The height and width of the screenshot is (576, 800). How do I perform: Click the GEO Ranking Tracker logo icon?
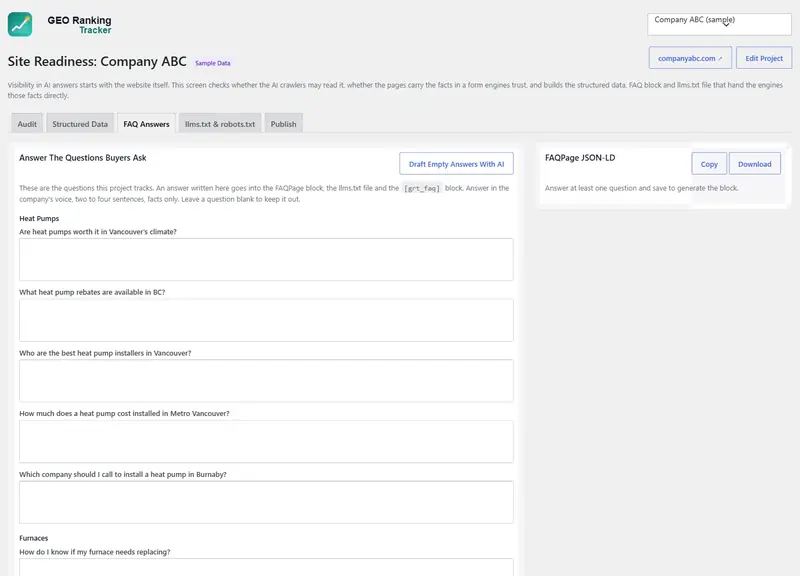click(20, 24)
